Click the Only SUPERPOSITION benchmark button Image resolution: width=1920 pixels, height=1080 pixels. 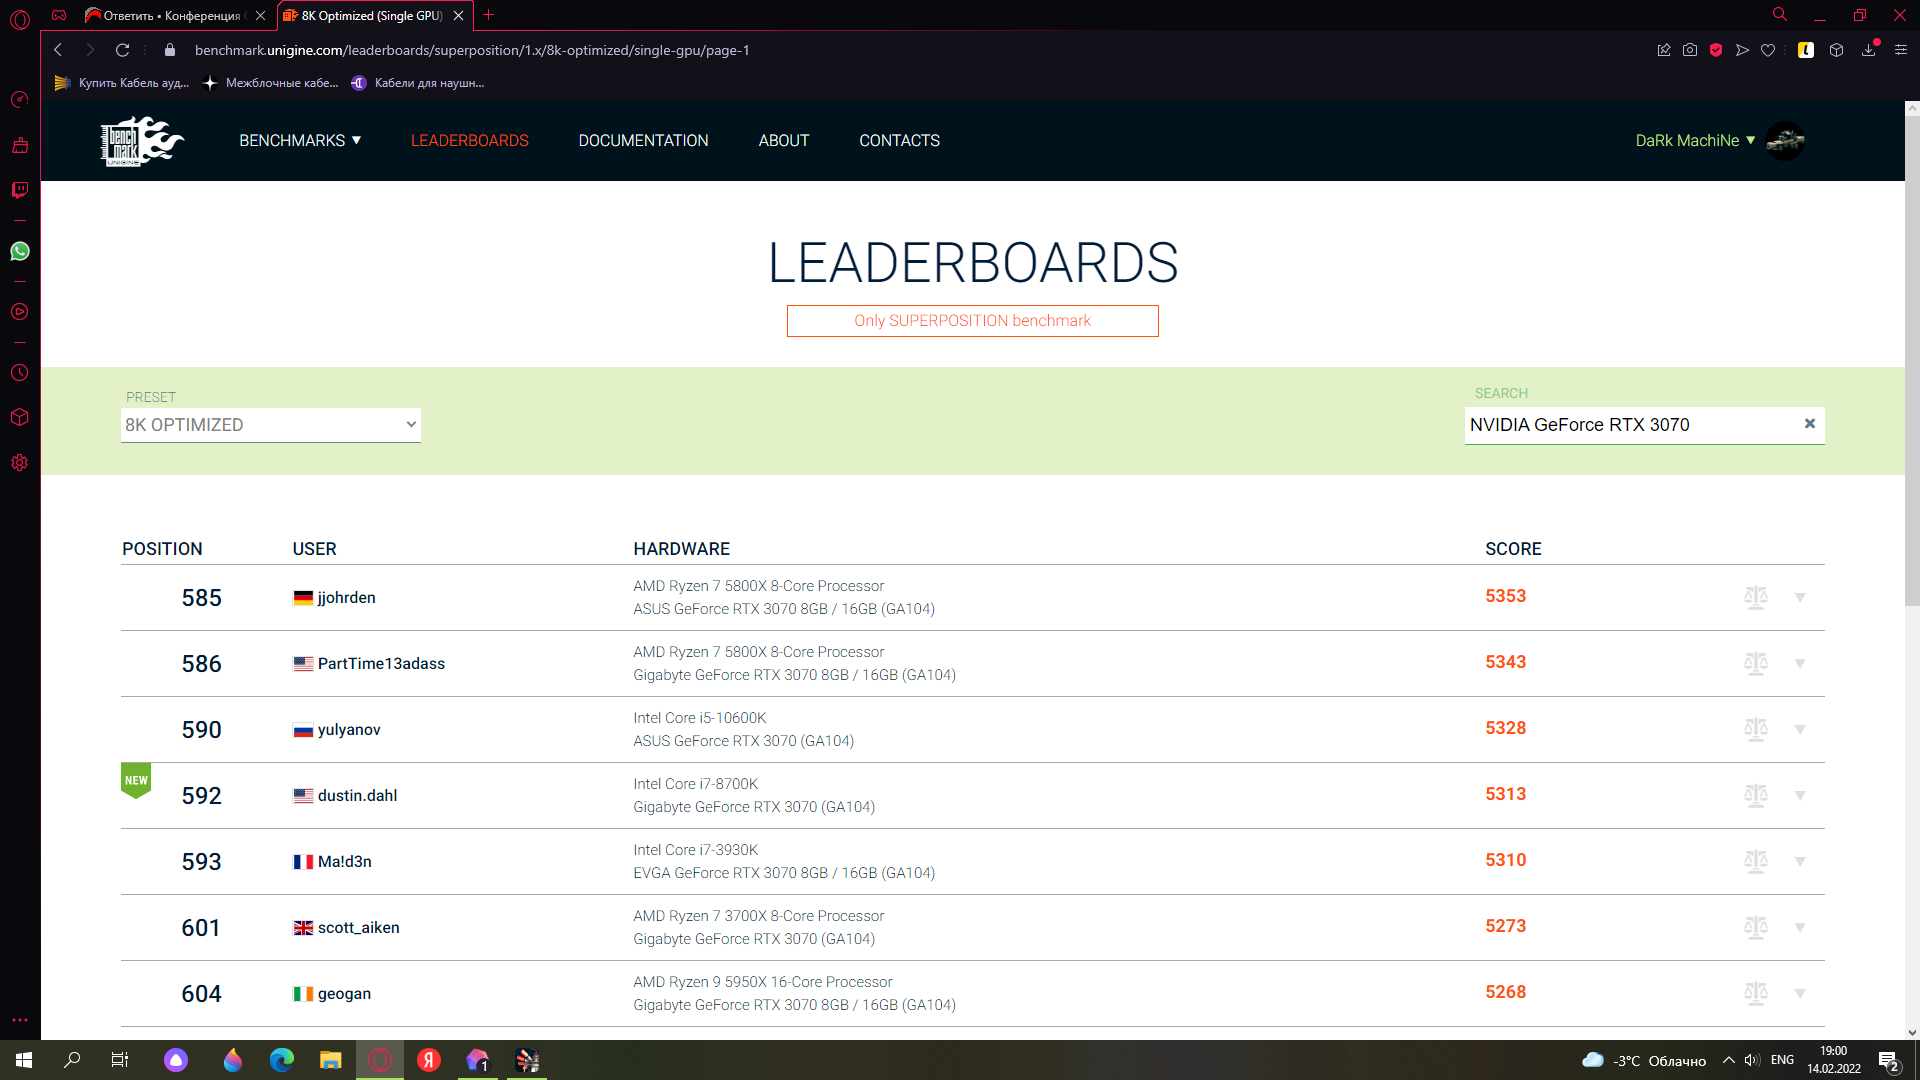(972, 321)
